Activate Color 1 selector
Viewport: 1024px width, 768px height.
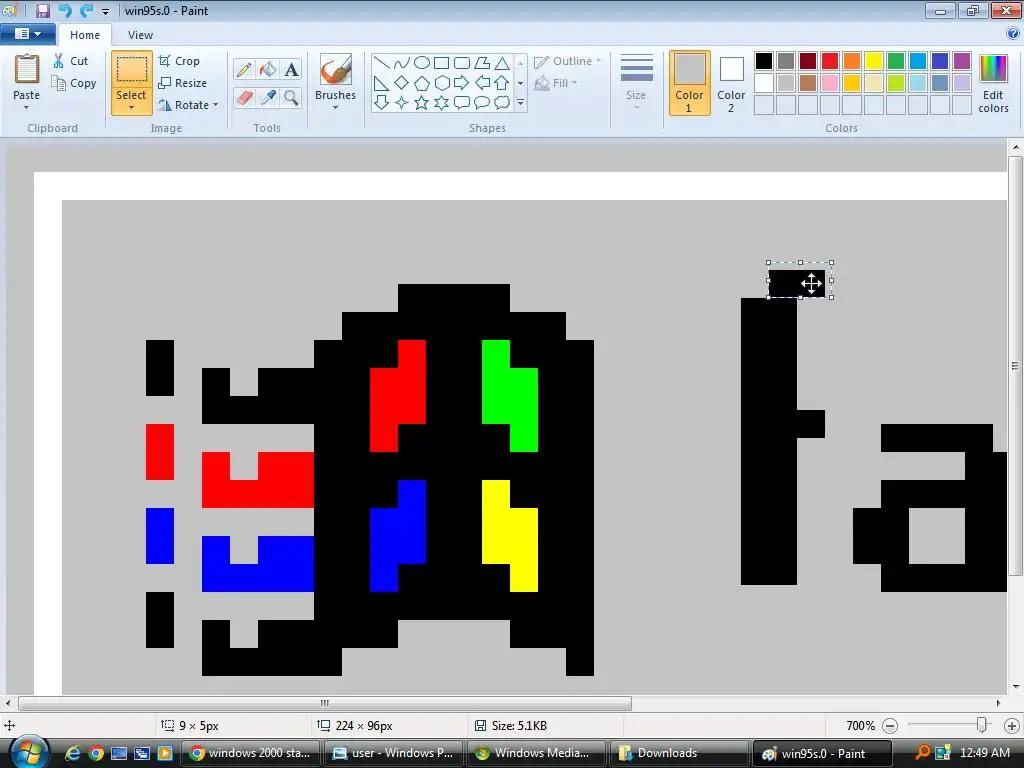pyautogui.click(x=690, y=83)
